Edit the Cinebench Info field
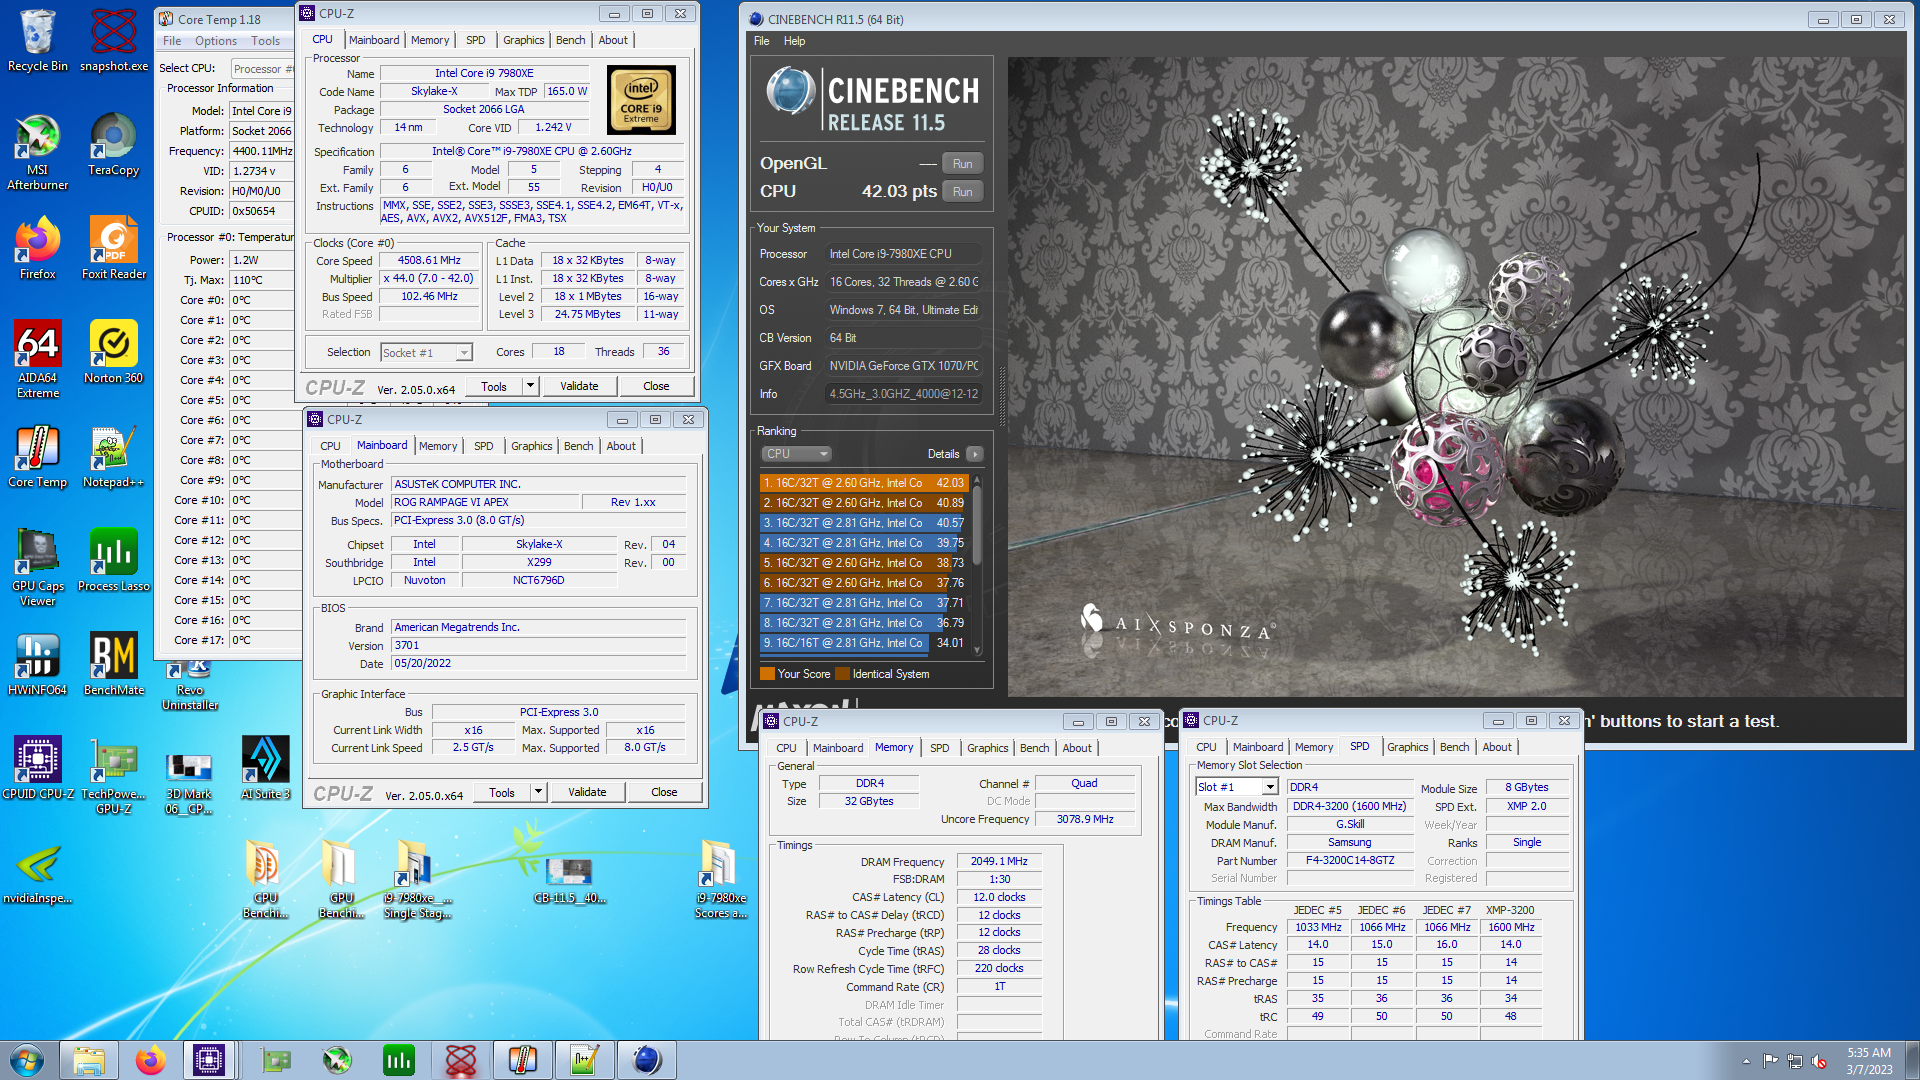Viewport: 1920px width, 1080px height. [x=903, y=394]
